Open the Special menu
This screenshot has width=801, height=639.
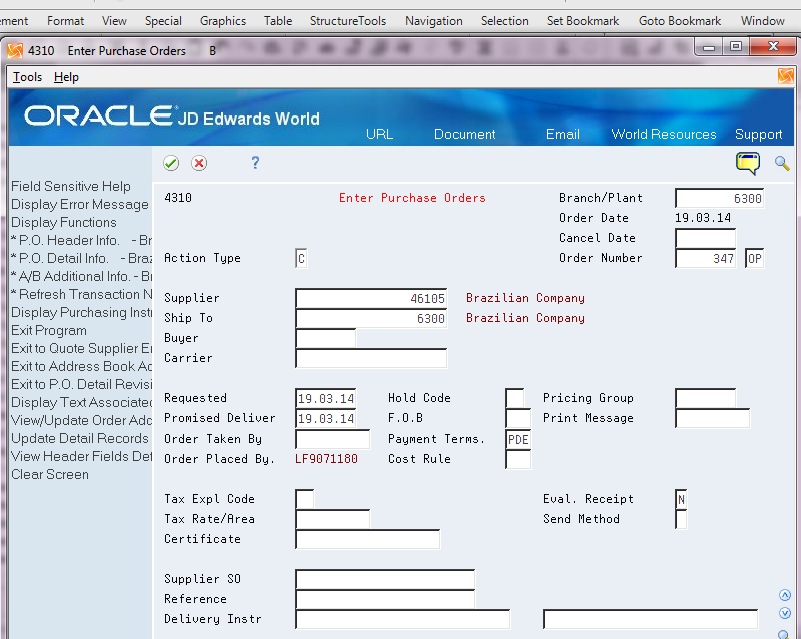click(163, 21)
